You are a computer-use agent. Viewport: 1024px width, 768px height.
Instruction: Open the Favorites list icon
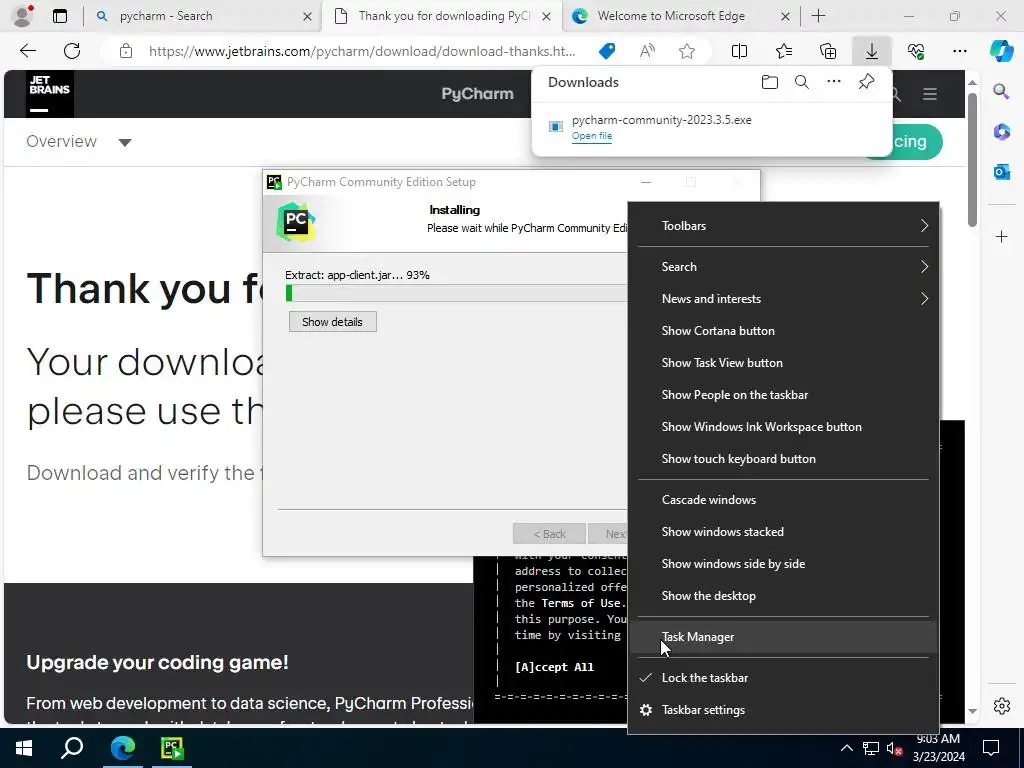[784, 51]
